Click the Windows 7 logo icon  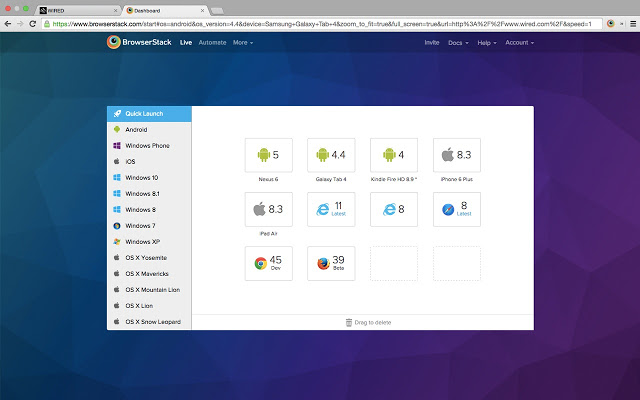tap(117, 226)
